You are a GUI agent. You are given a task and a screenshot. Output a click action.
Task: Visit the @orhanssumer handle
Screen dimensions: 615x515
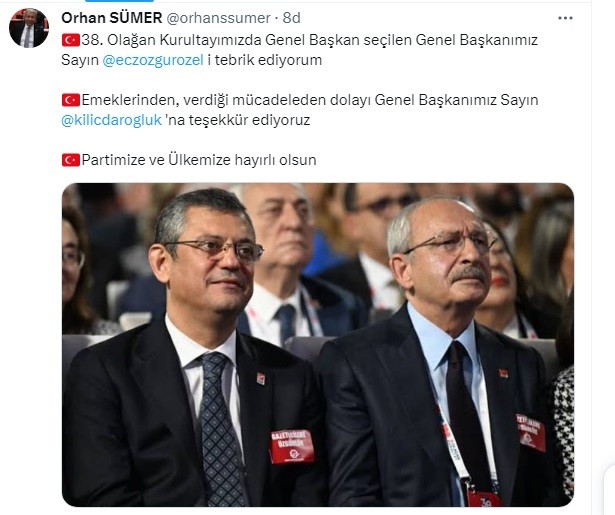(218, 18)
